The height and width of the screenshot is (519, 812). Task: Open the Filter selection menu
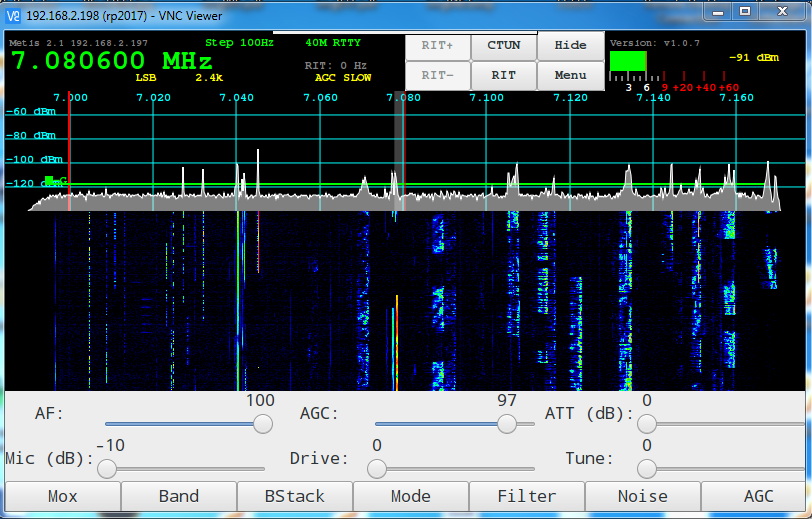click(527, 496)
